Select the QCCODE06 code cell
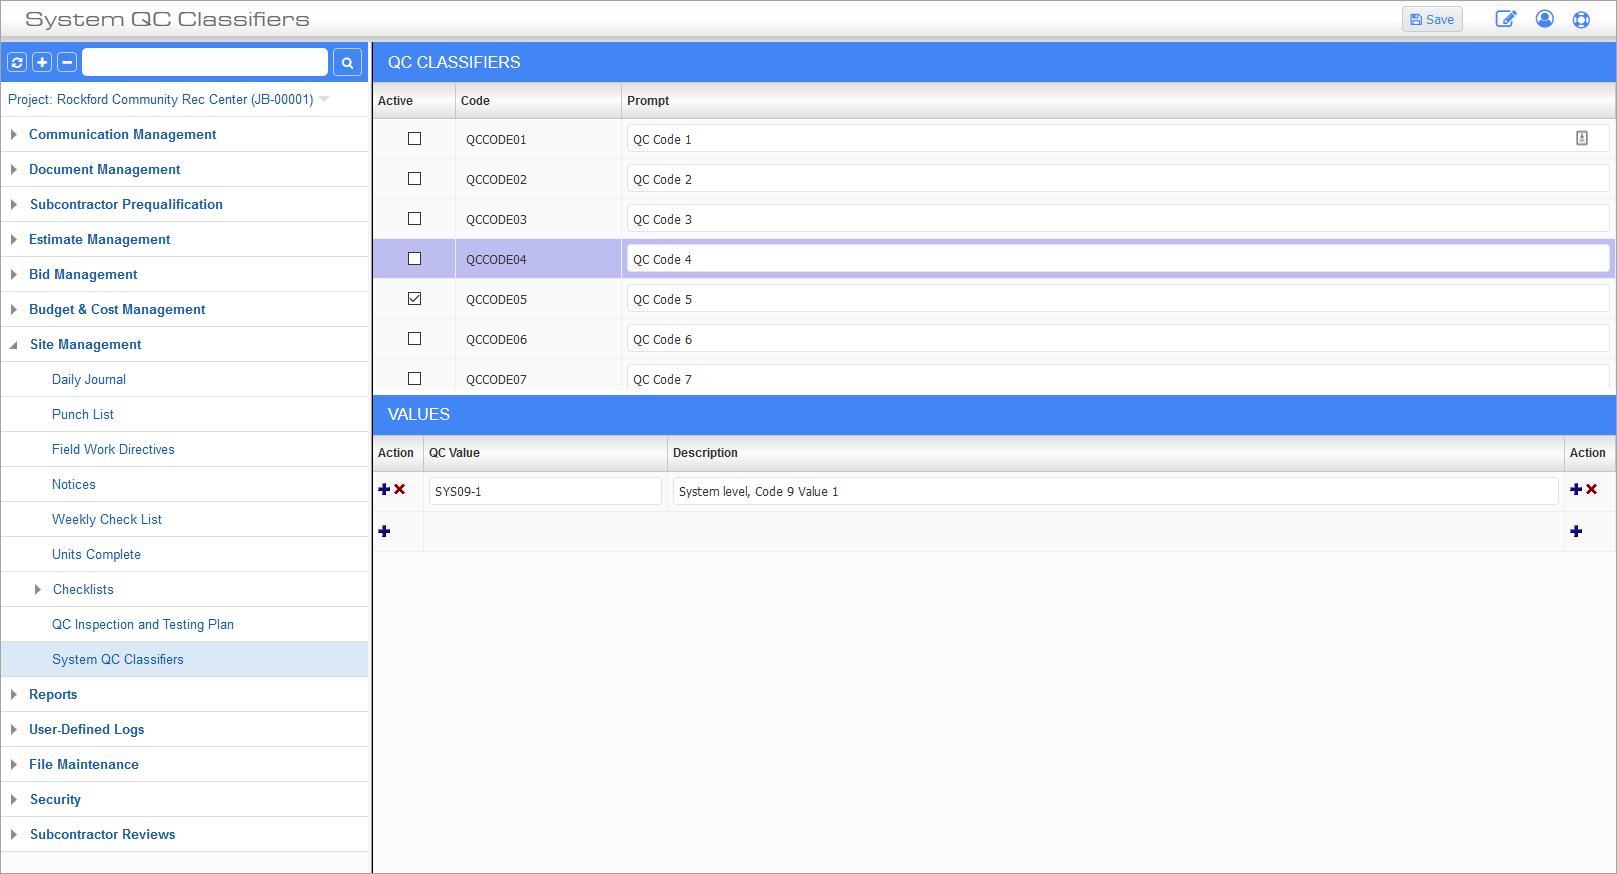 [538, 339]
